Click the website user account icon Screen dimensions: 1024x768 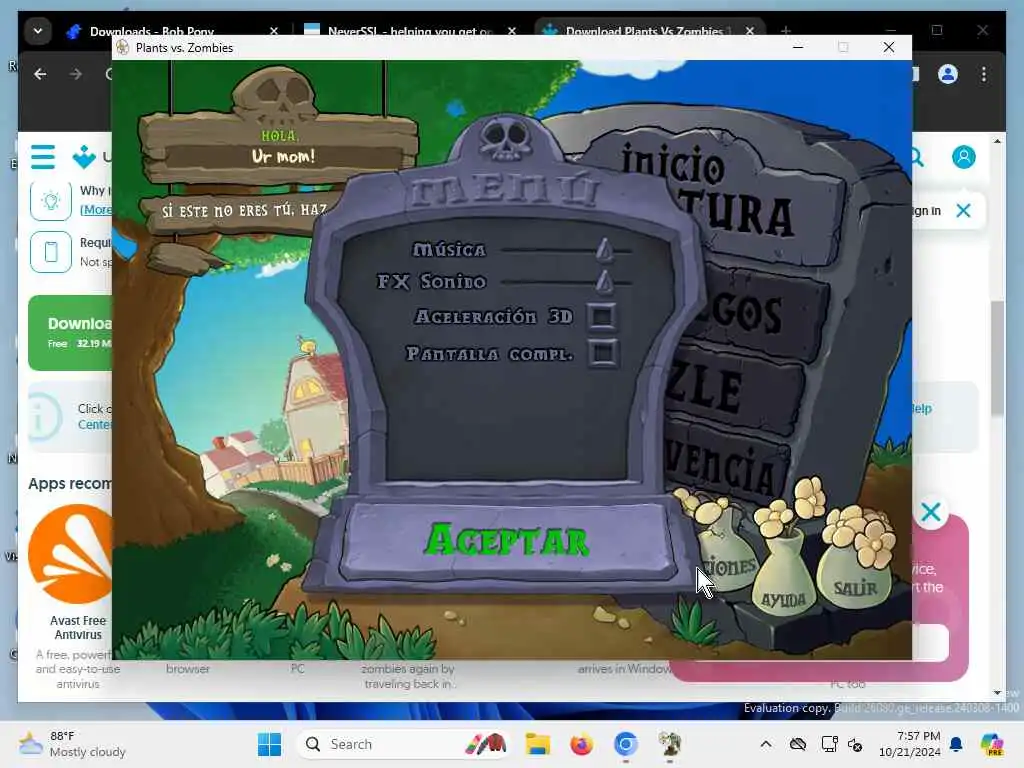coord(963,157)
